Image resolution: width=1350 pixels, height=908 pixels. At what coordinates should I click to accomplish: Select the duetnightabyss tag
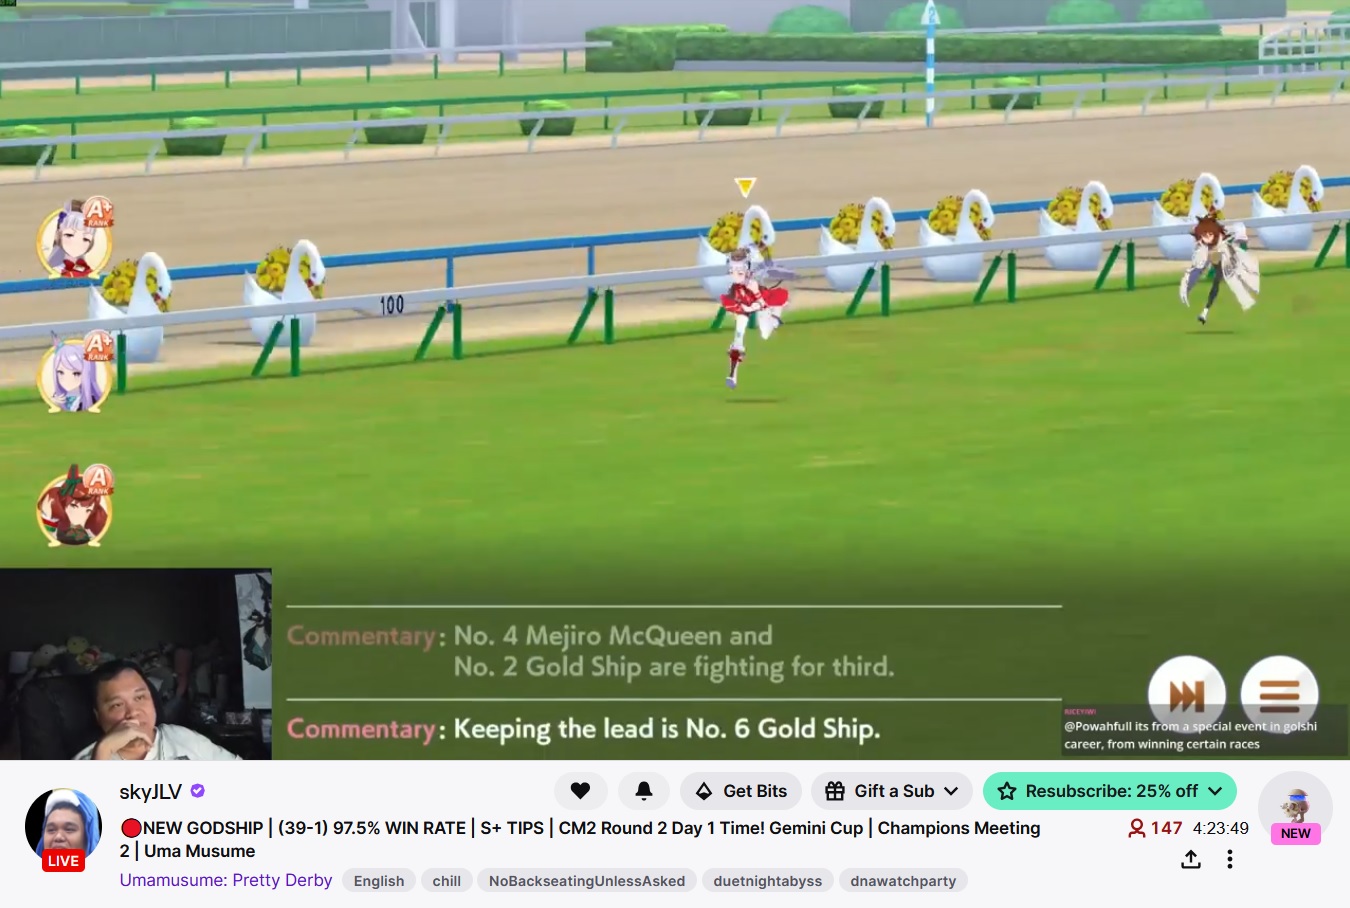[x=768, y=881]
